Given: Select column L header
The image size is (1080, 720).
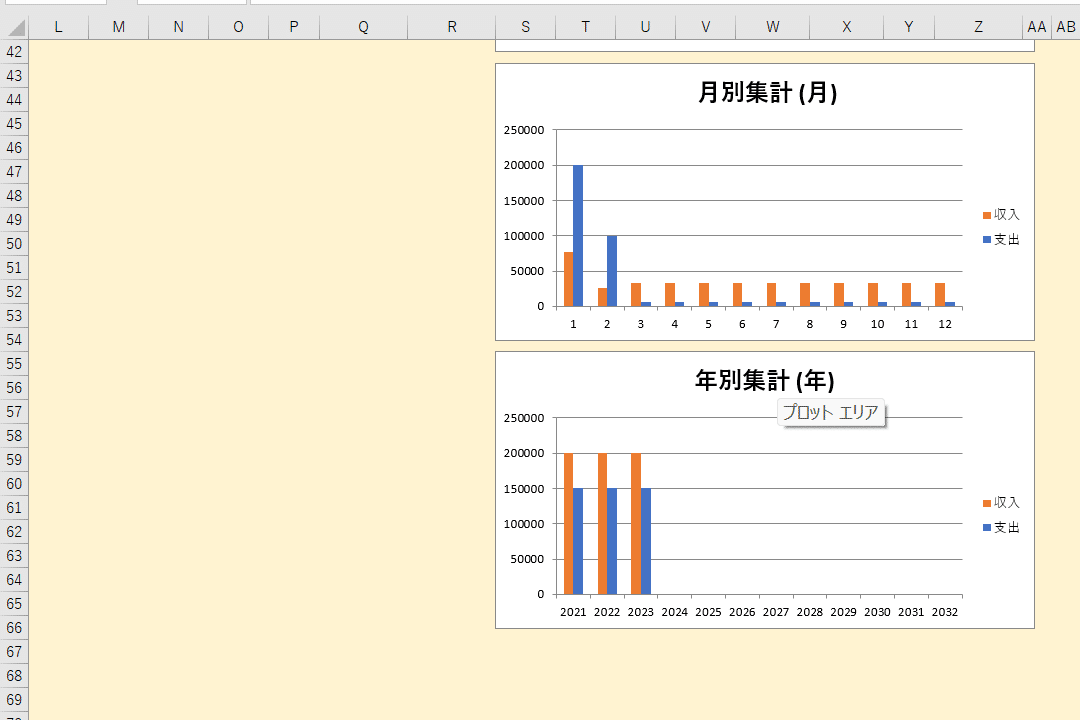Looking at the screenshot, I should [59, 27].
